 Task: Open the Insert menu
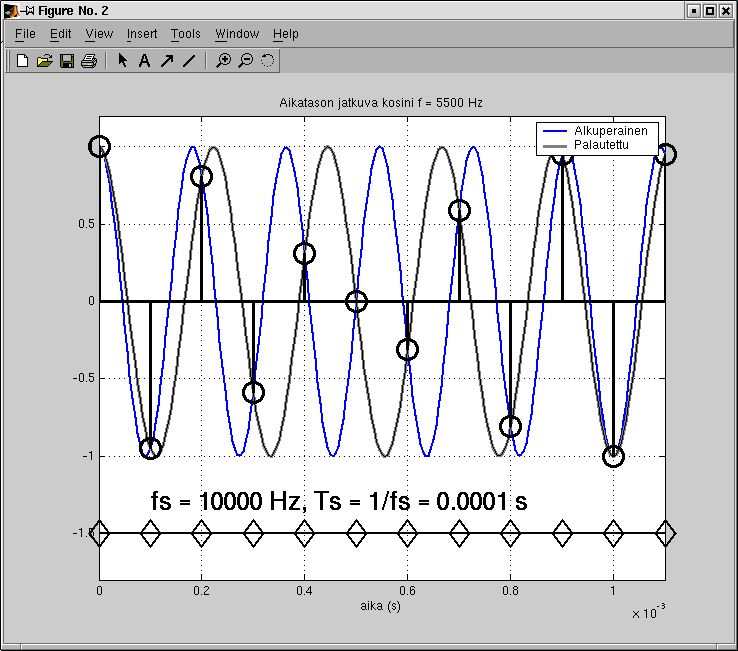tap(142, 34)
